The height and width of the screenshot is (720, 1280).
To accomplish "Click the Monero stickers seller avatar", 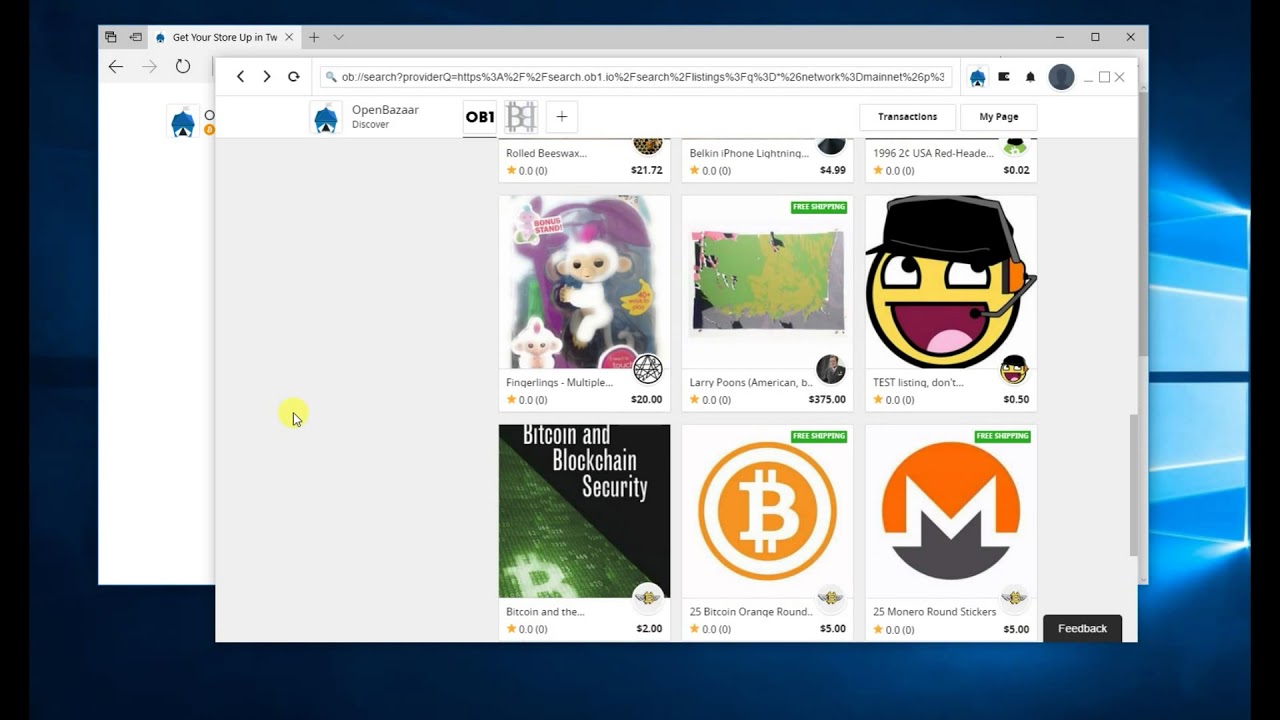I will [x=1014, y=598].
